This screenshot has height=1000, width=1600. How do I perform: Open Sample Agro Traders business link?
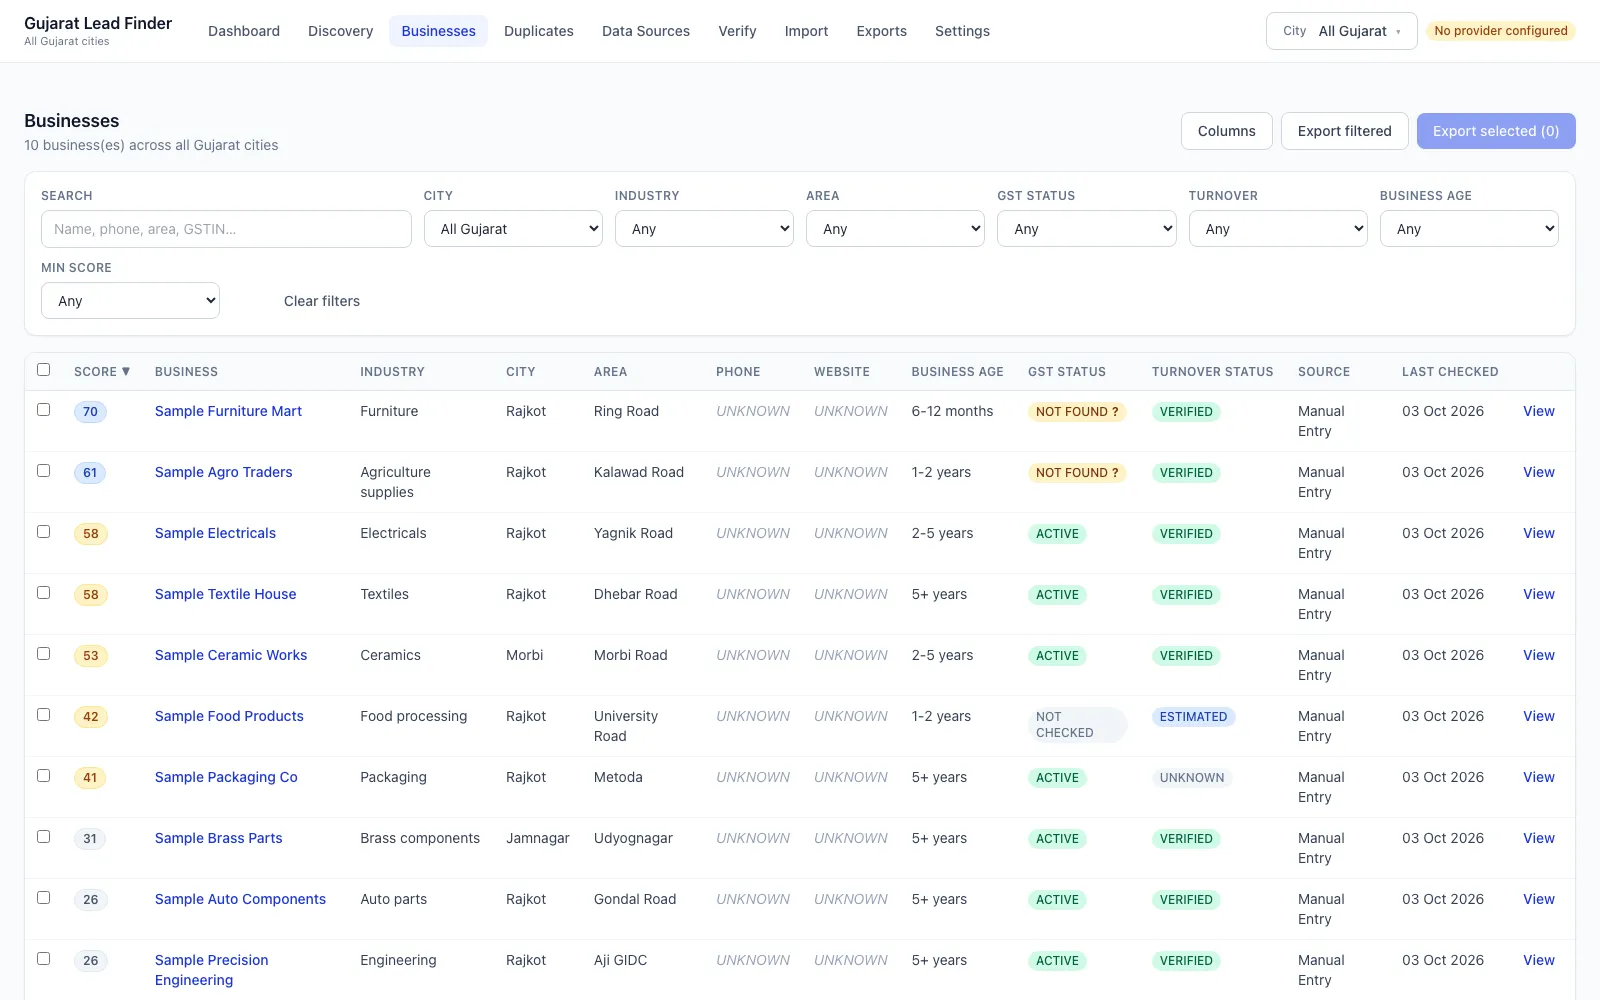point(223,472)
